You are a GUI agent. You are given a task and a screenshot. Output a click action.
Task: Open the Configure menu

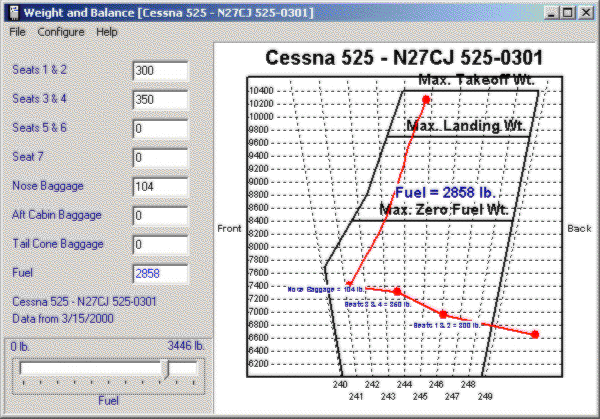[x=61, y=32]
